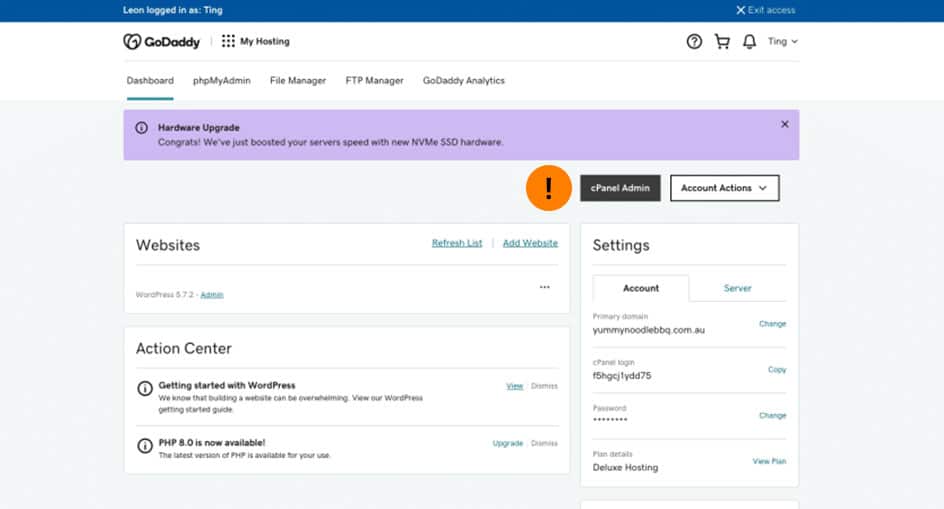This screenshot has width=944, height=509.
Task: Select the Server tab in Settings
Action: point(738,288)
